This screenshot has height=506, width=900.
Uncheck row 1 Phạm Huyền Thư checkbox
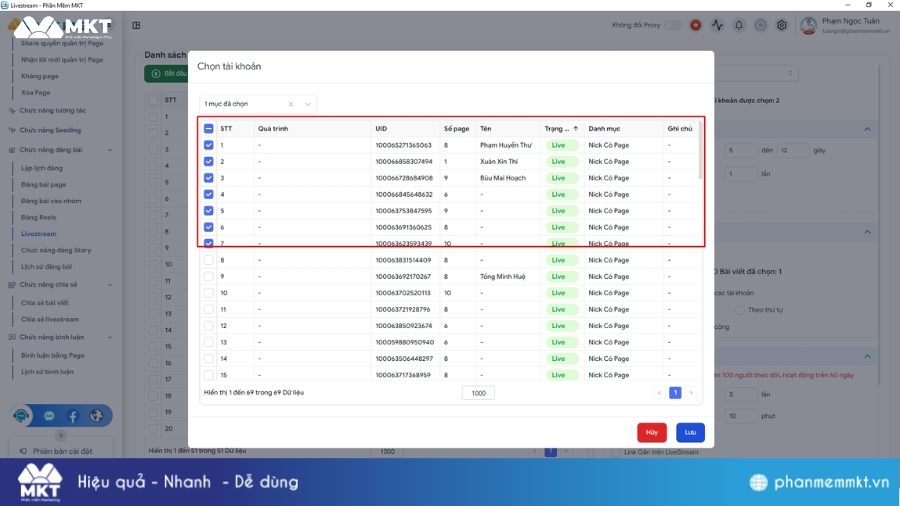point(209,145)
